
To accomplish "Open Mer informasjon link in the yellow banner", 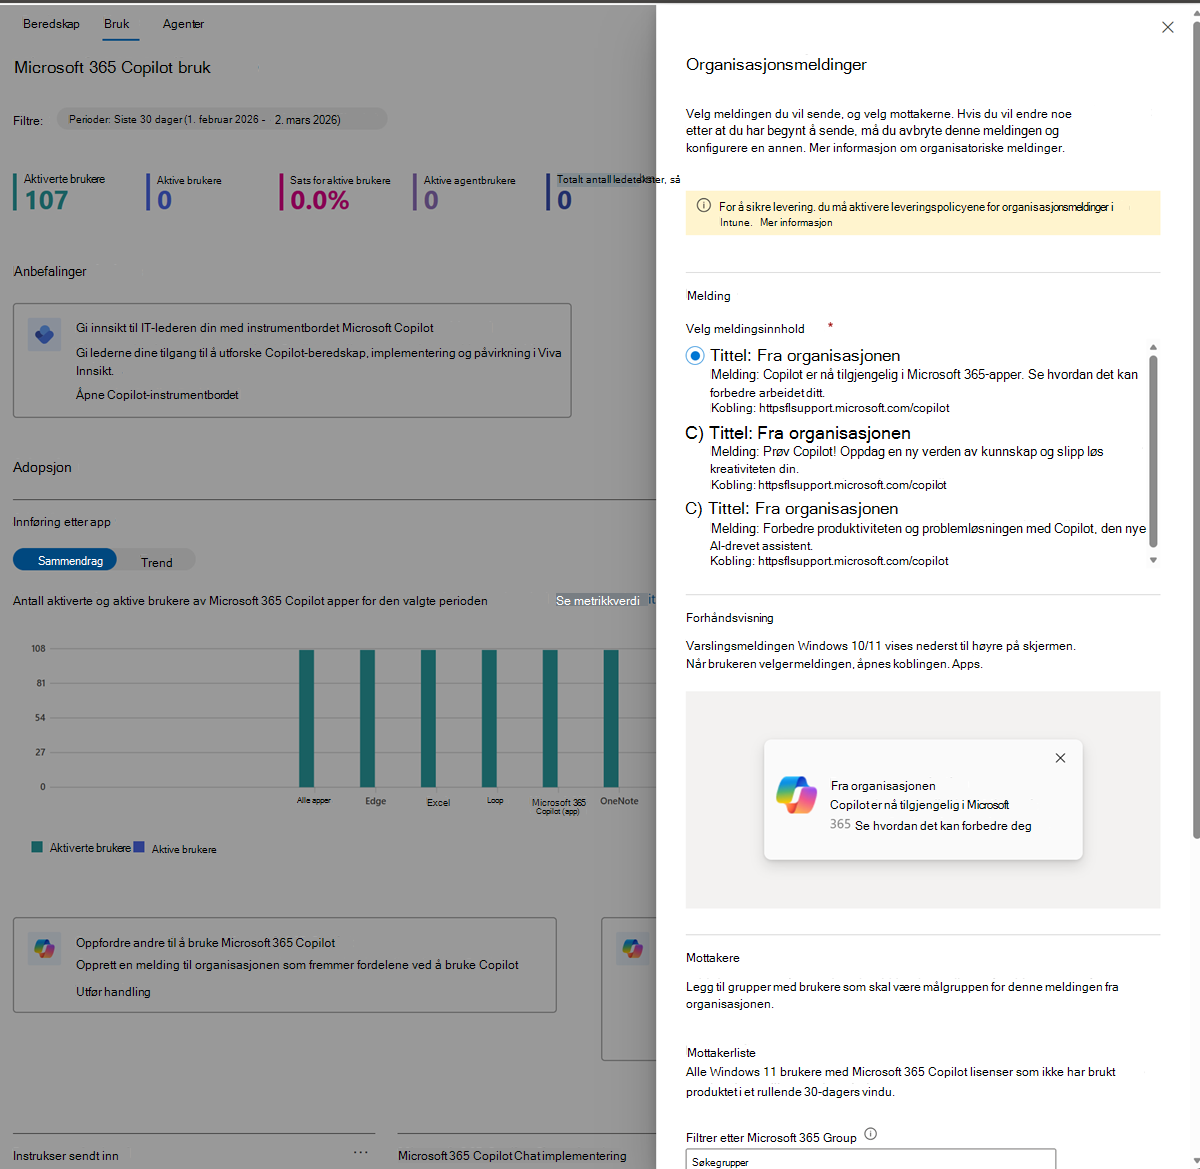I will click(x=796, y=223).
